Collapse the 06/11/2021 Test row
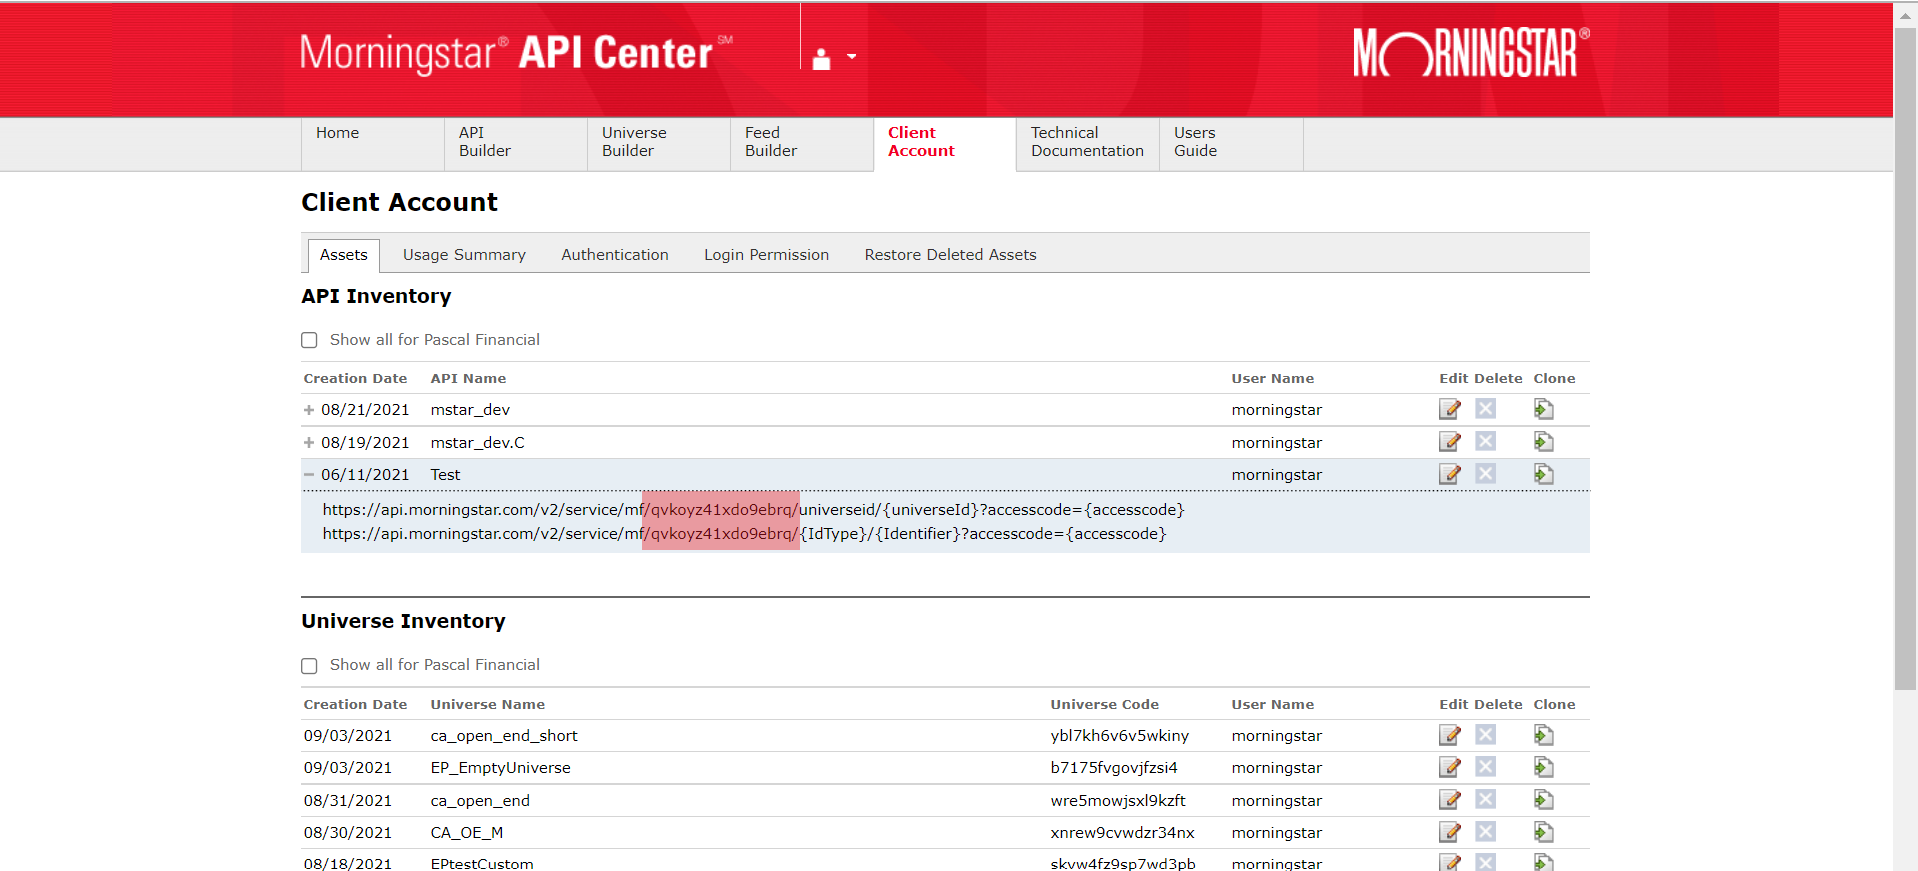Screen dimensions: 1918x871 [x=309, y=475]
